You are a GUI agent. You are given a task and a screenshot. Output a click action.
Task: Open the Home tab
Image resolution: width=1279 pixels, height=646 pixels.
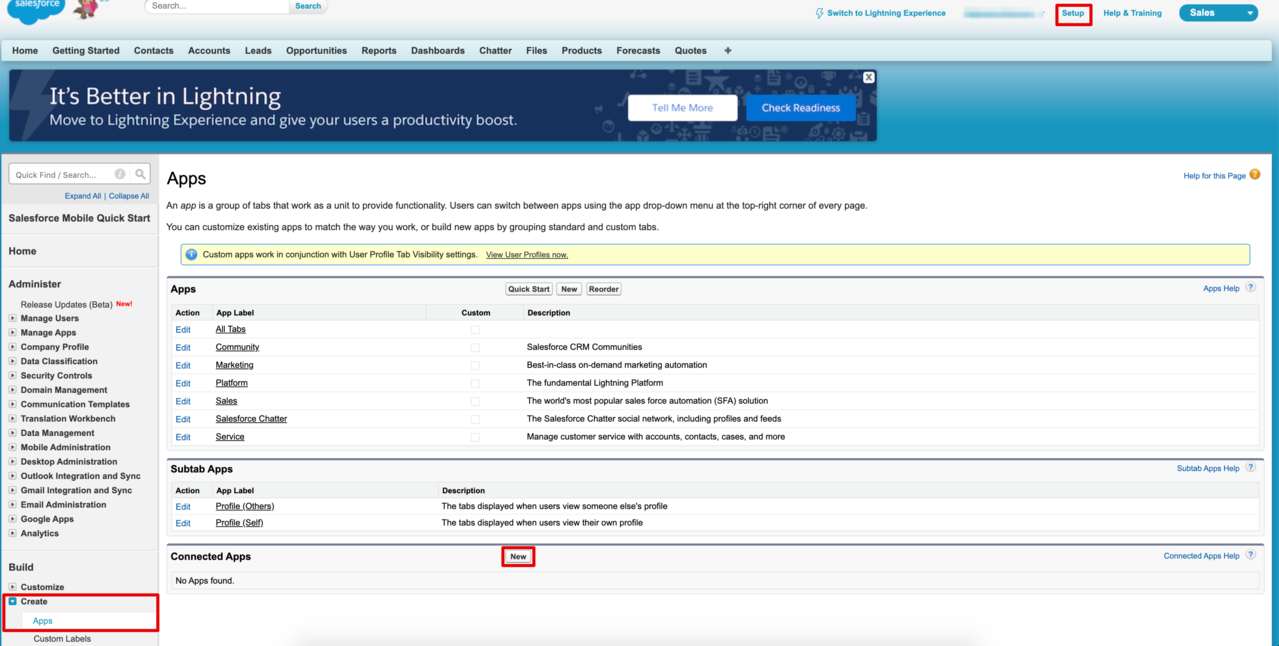(25, 50)
